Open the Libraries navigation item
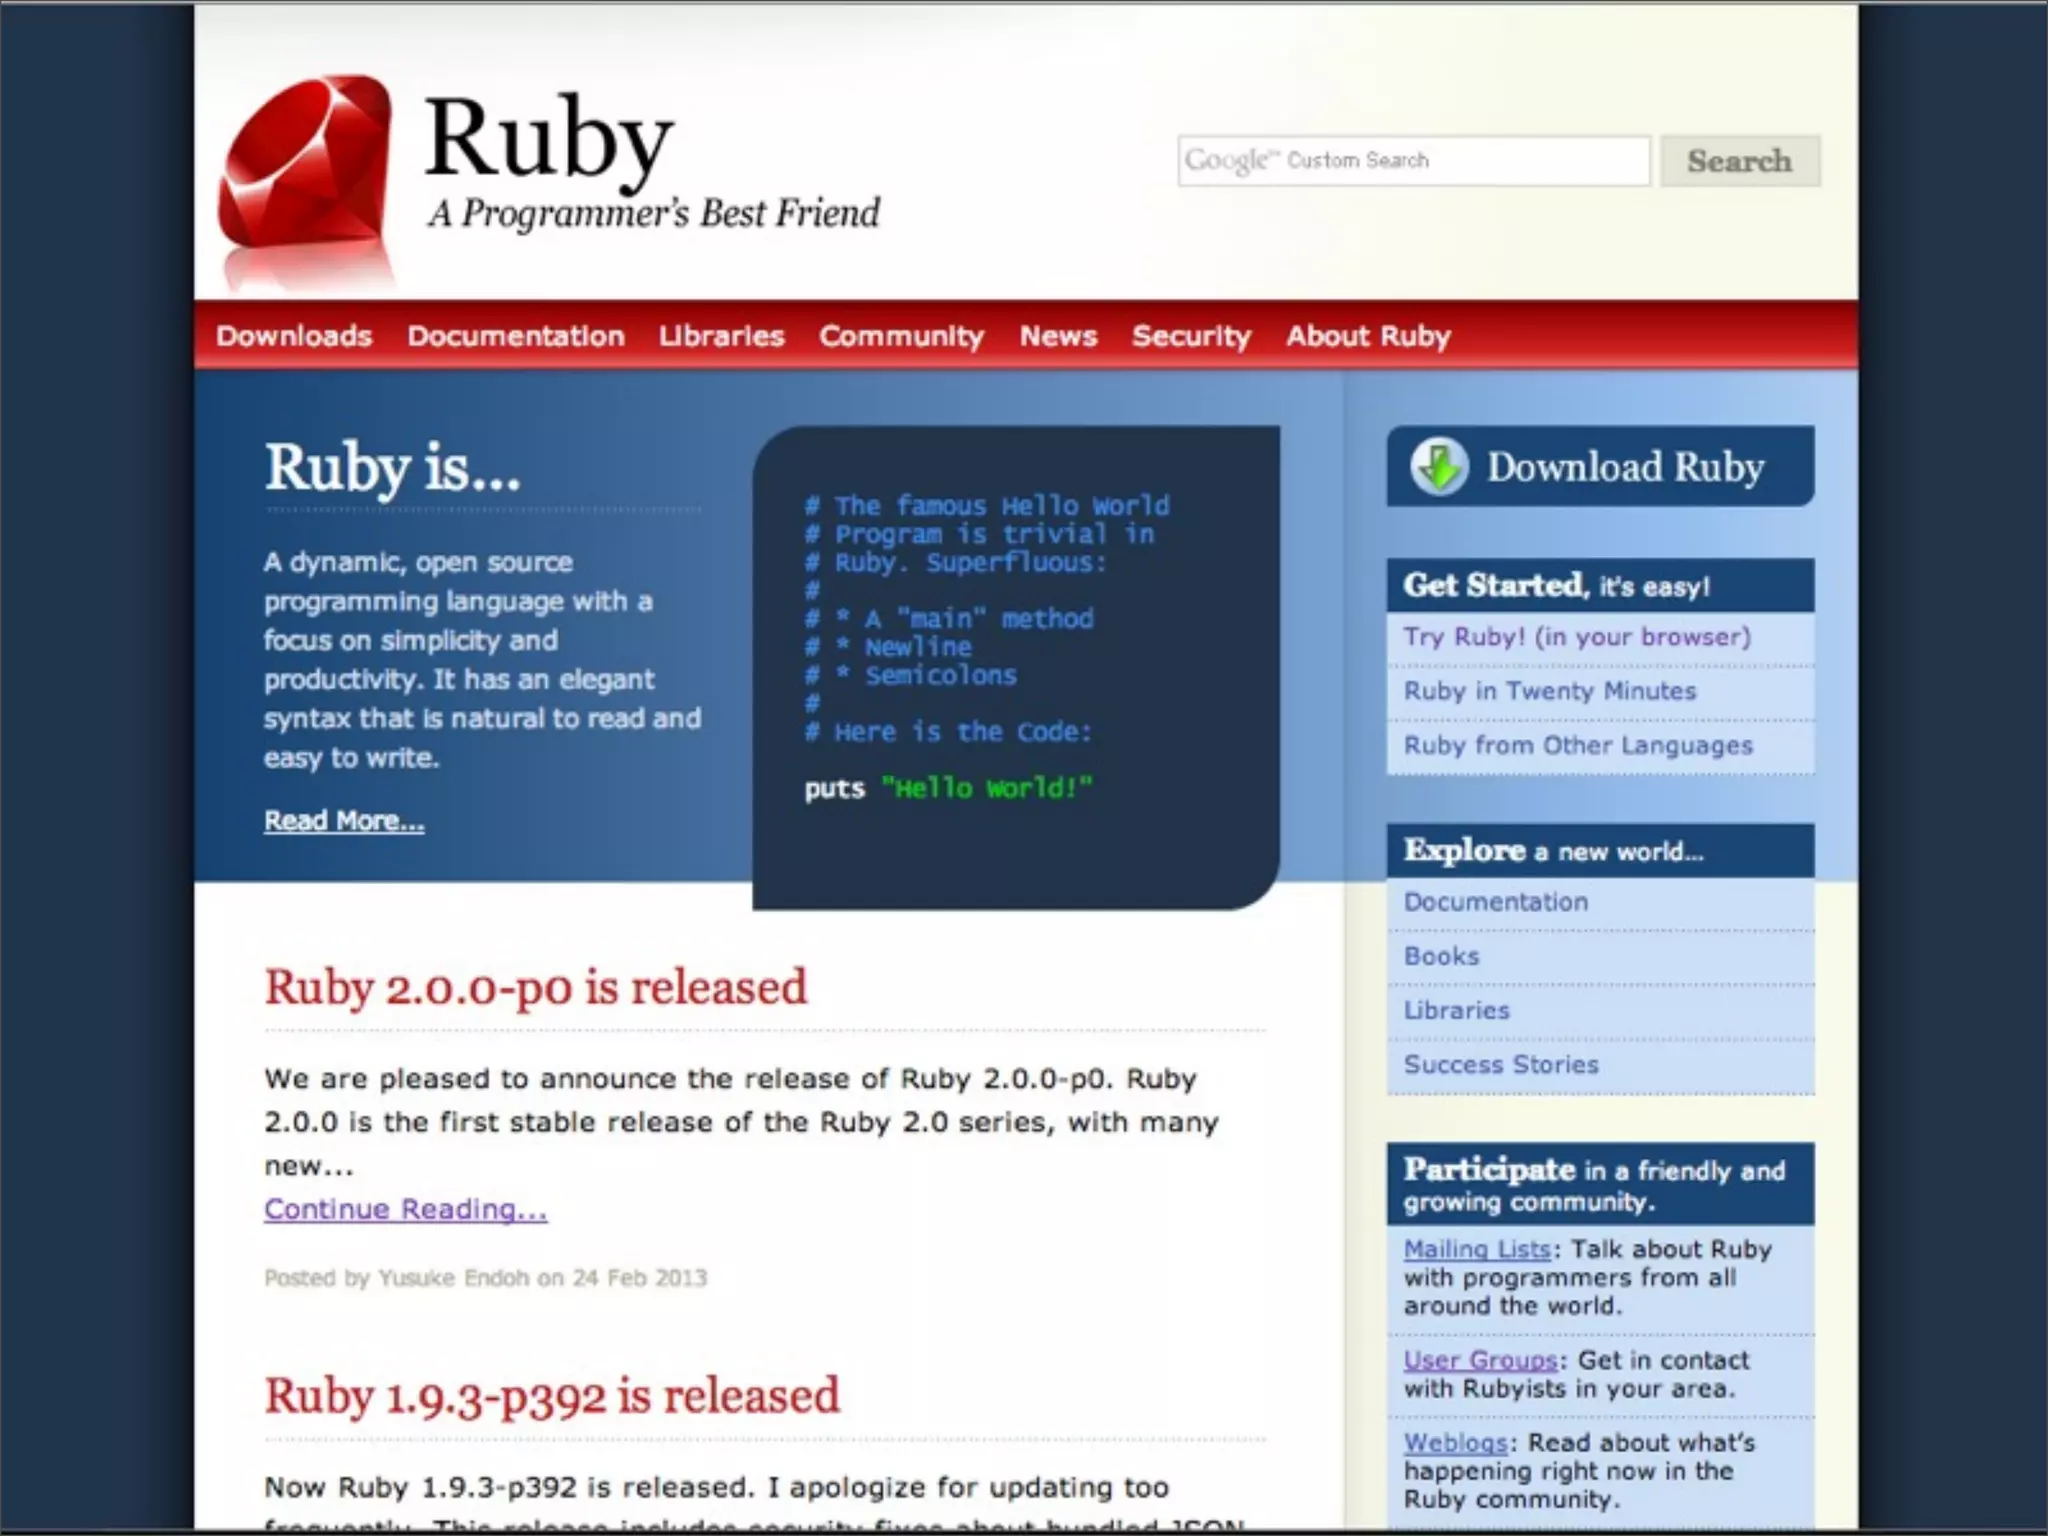This screenshot has height=1536, width=2048. pos(721,336)
